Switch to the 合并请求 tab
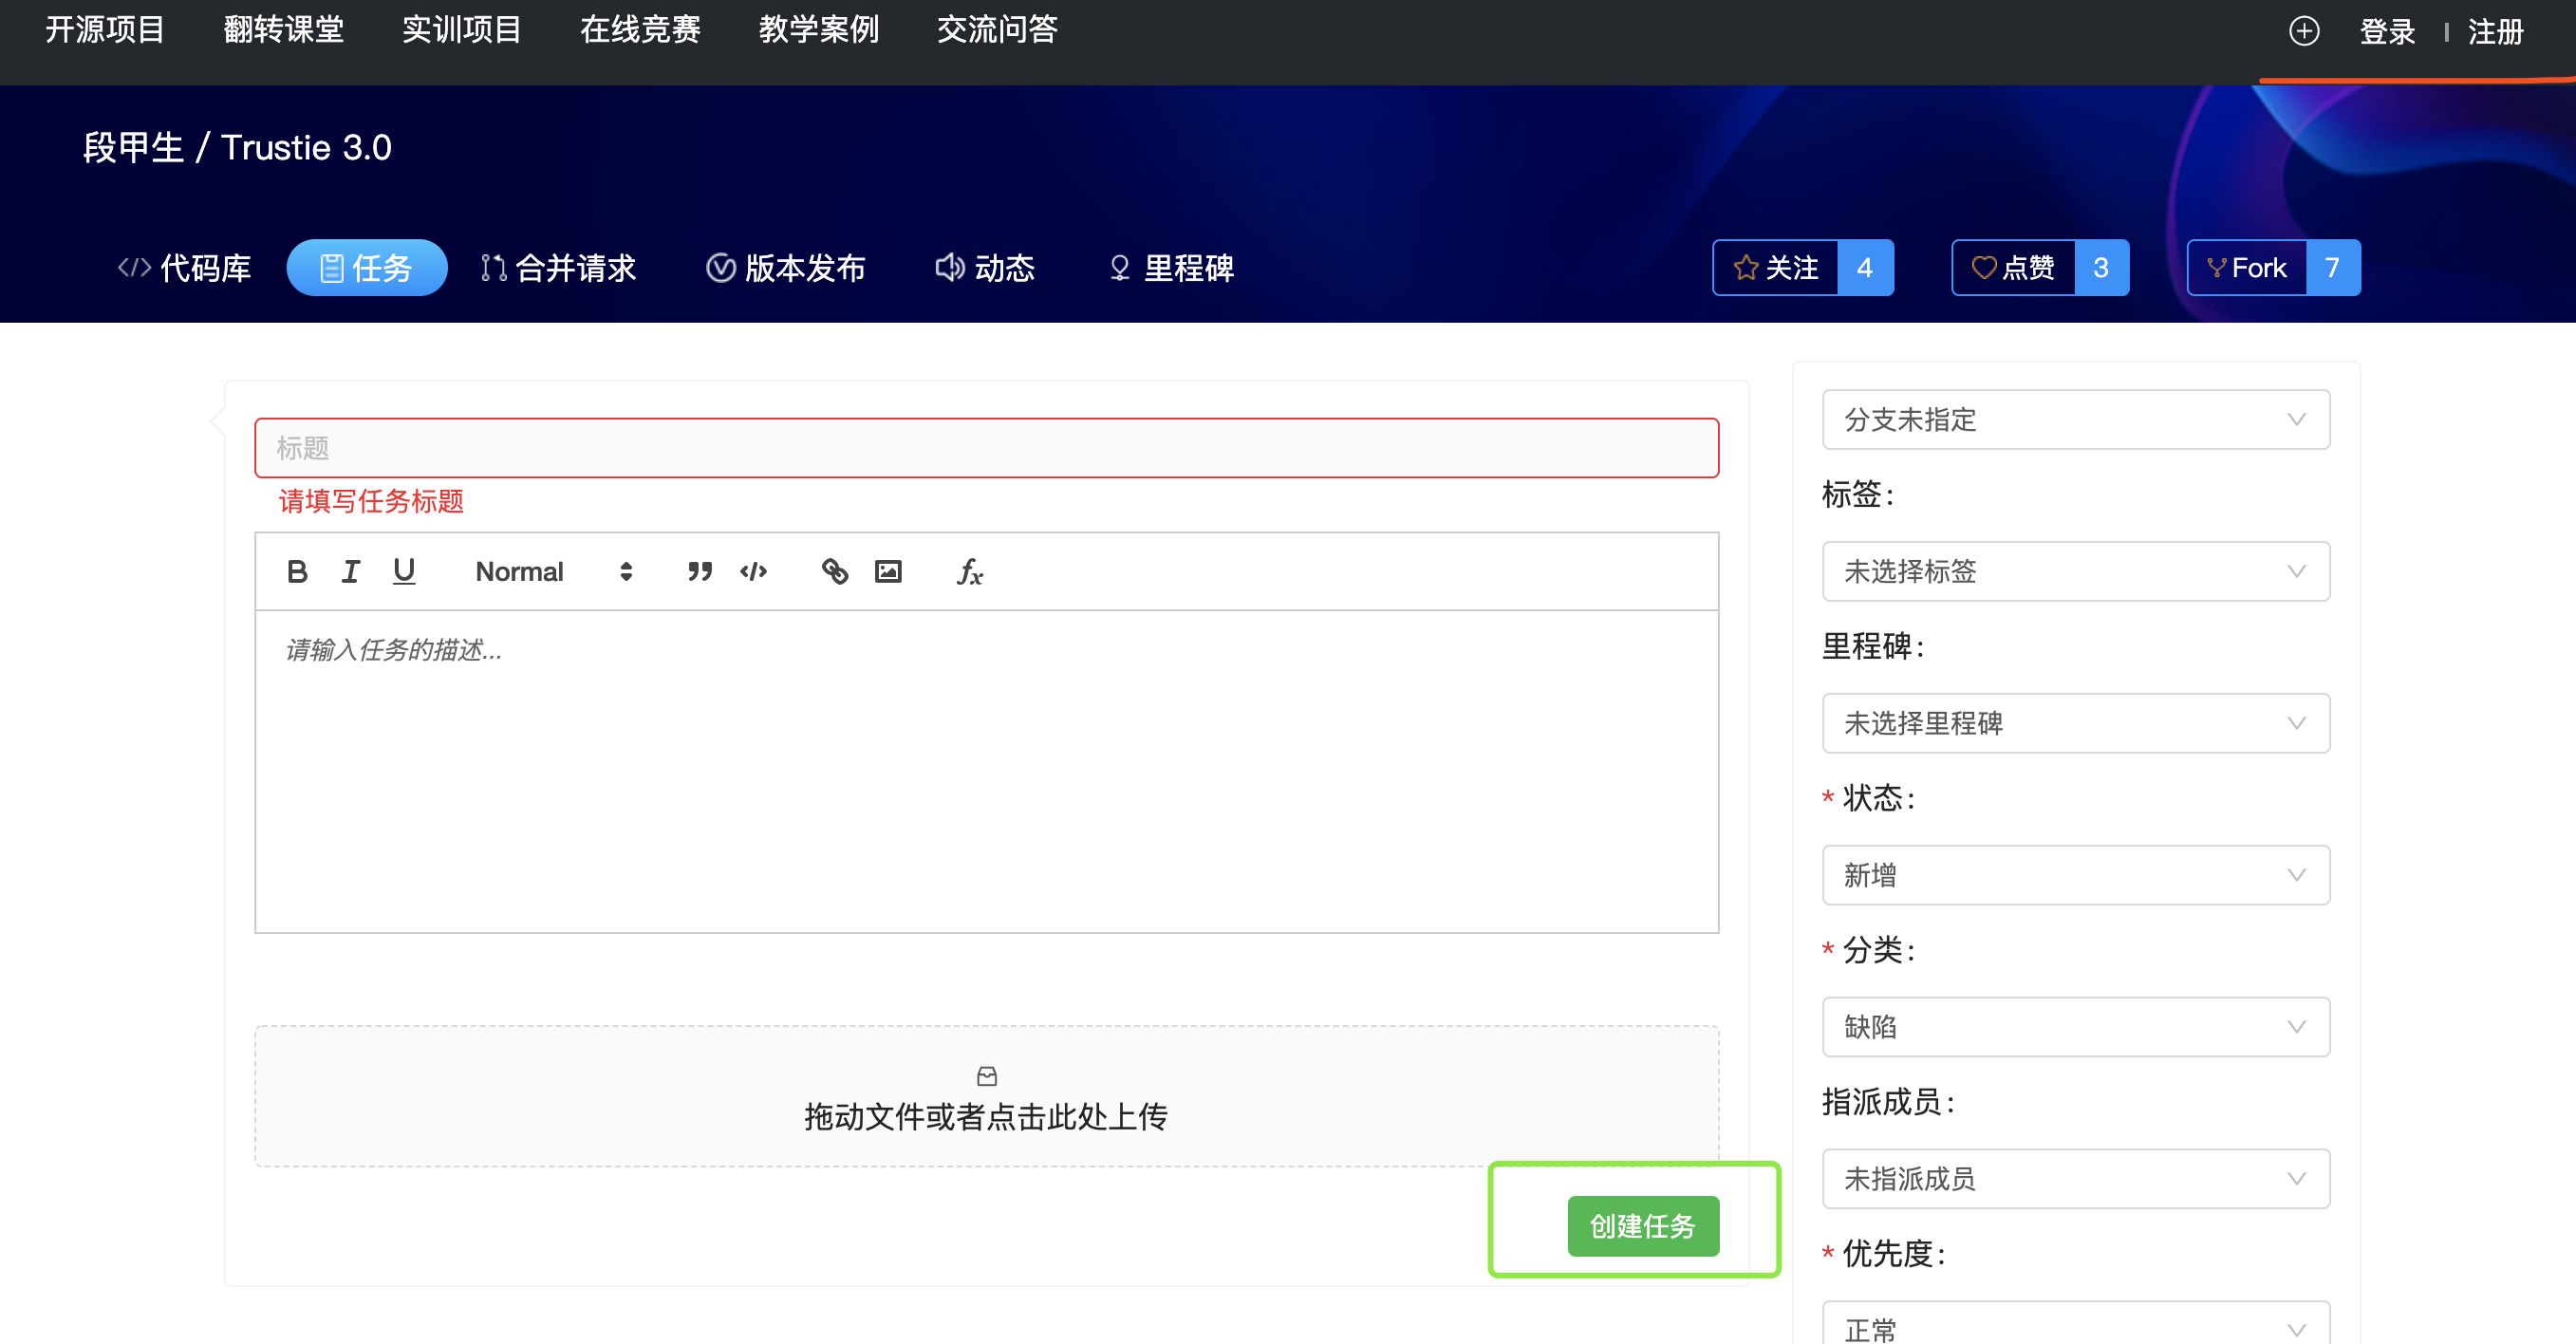The image size is (2576, 1344). coord(558,268)
